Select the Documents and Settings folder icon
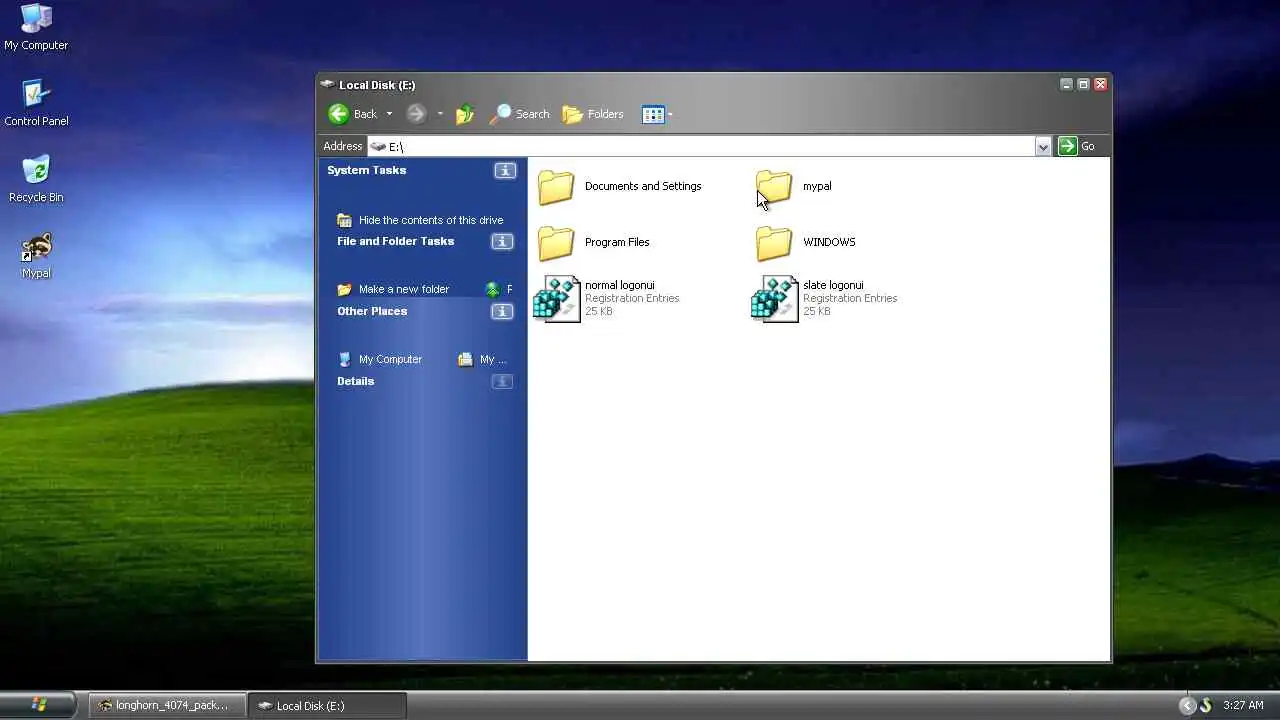The image size is (1280, 720). (x=556, y=186)
